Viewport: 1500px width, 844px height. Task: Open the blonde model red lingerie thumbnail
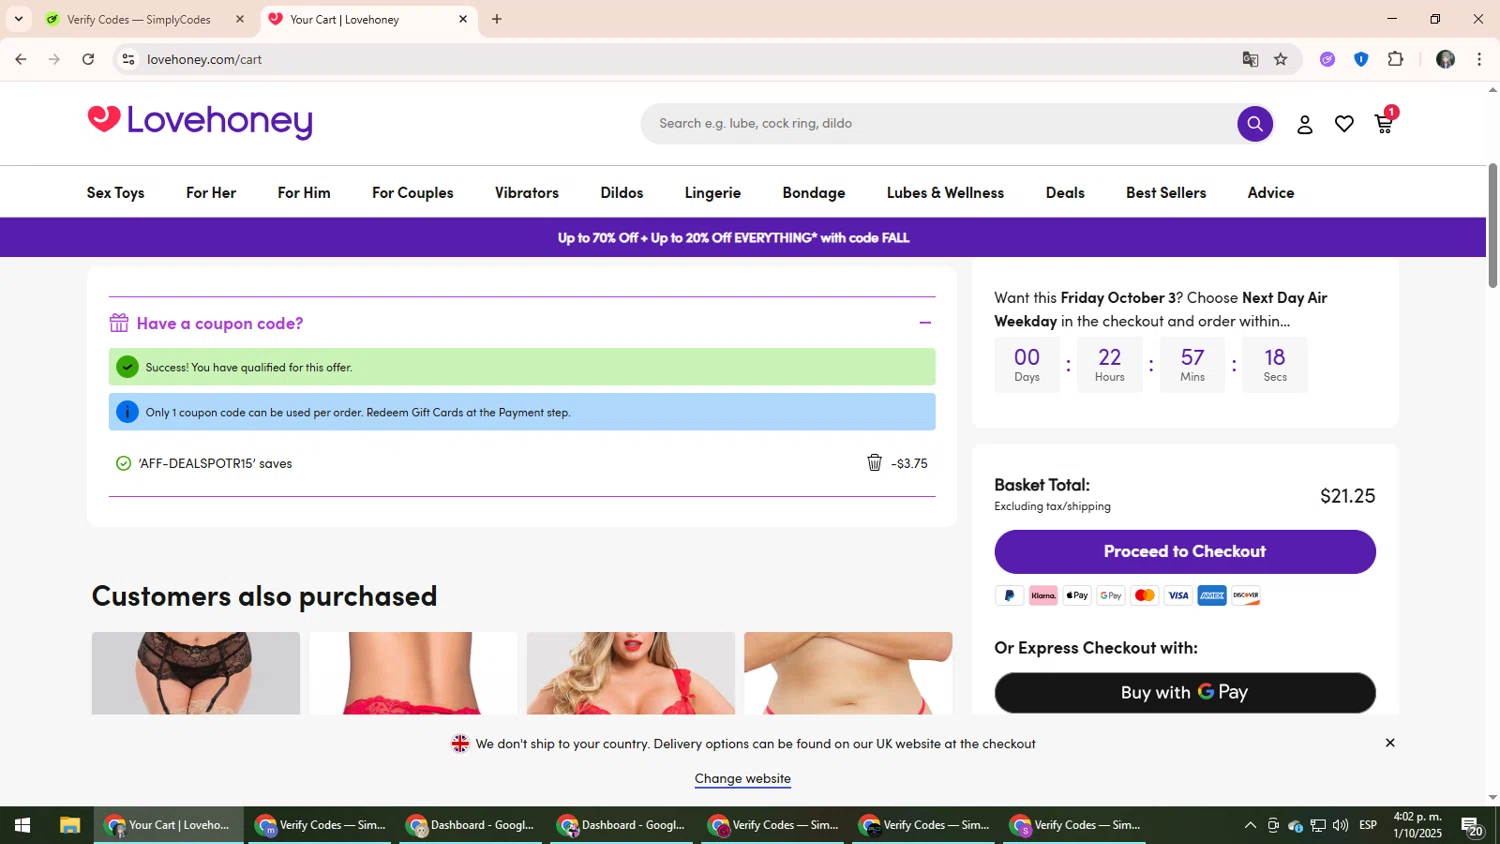pyautogui.click(x=631, y=673)
